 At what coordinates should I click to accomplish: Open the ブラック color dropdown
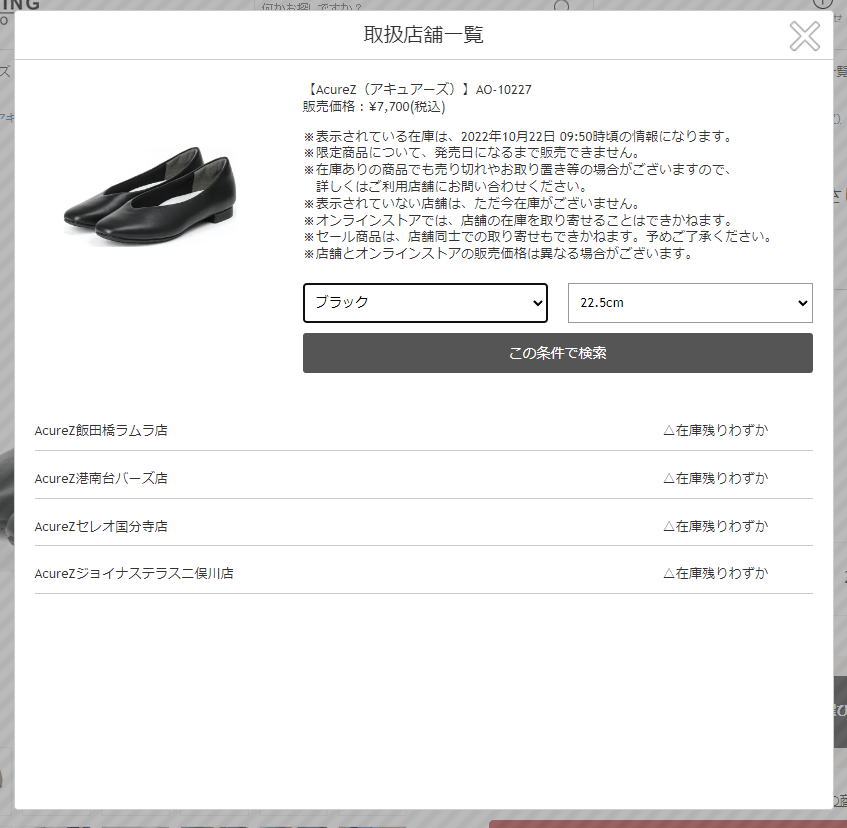pos(425,303)
